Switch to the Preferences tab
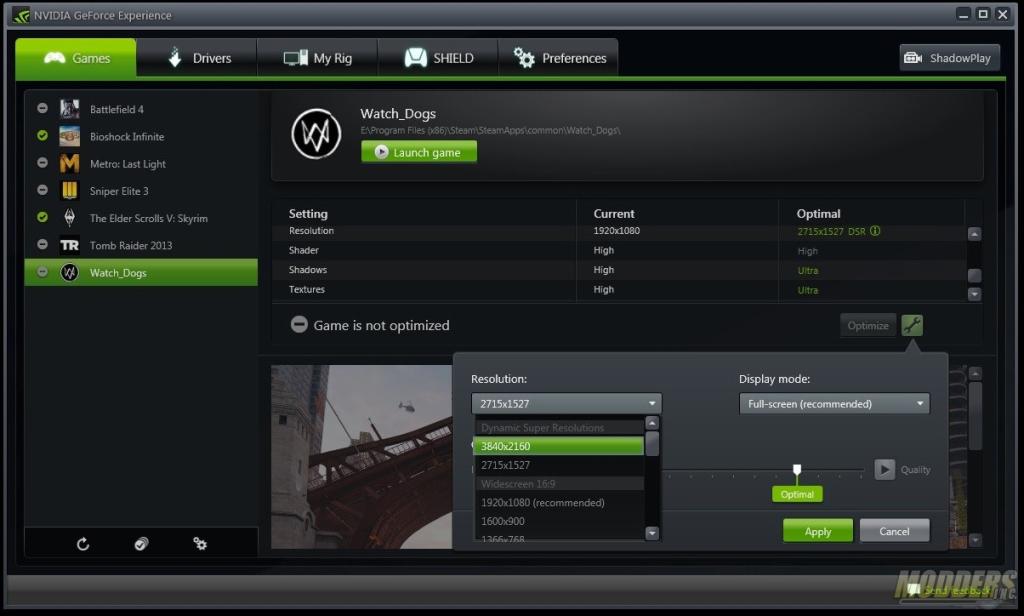This screenshot has height=616, width=1024. point(559,58)
